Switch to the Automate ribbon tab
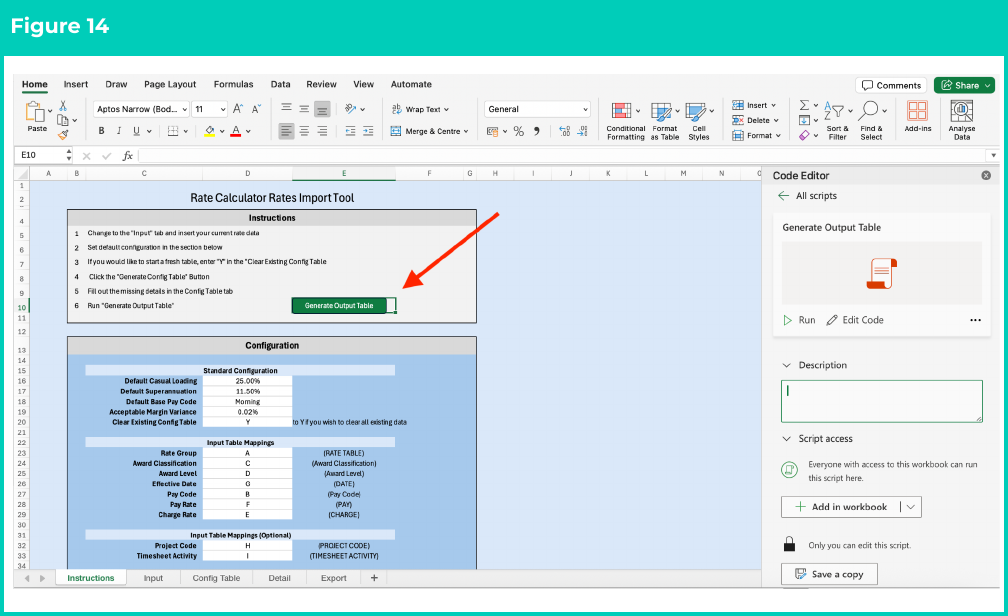Viewport: 1008px width, 616px height. (x=411, y=84)
